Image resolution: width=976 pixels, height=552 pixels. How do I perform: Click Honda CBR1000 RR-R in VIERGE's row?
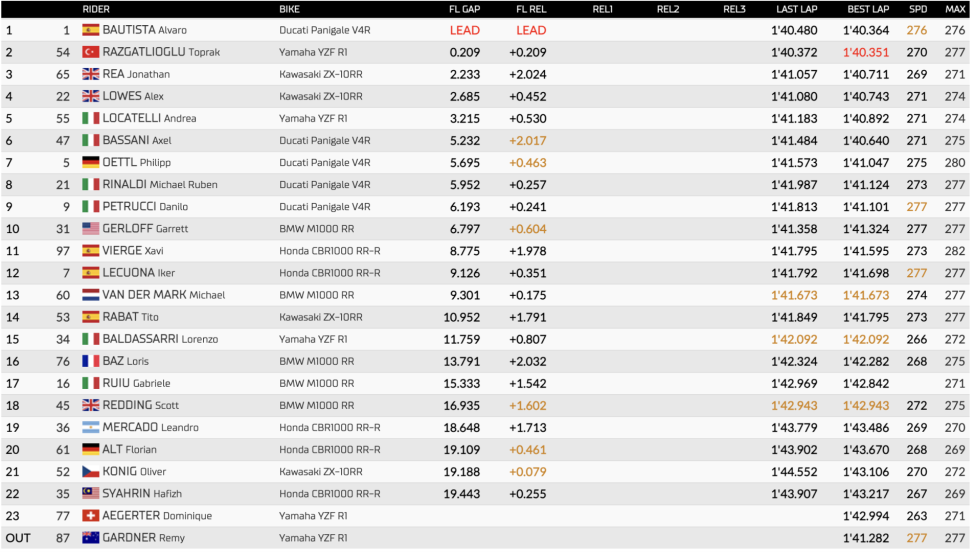coord(330,251)
